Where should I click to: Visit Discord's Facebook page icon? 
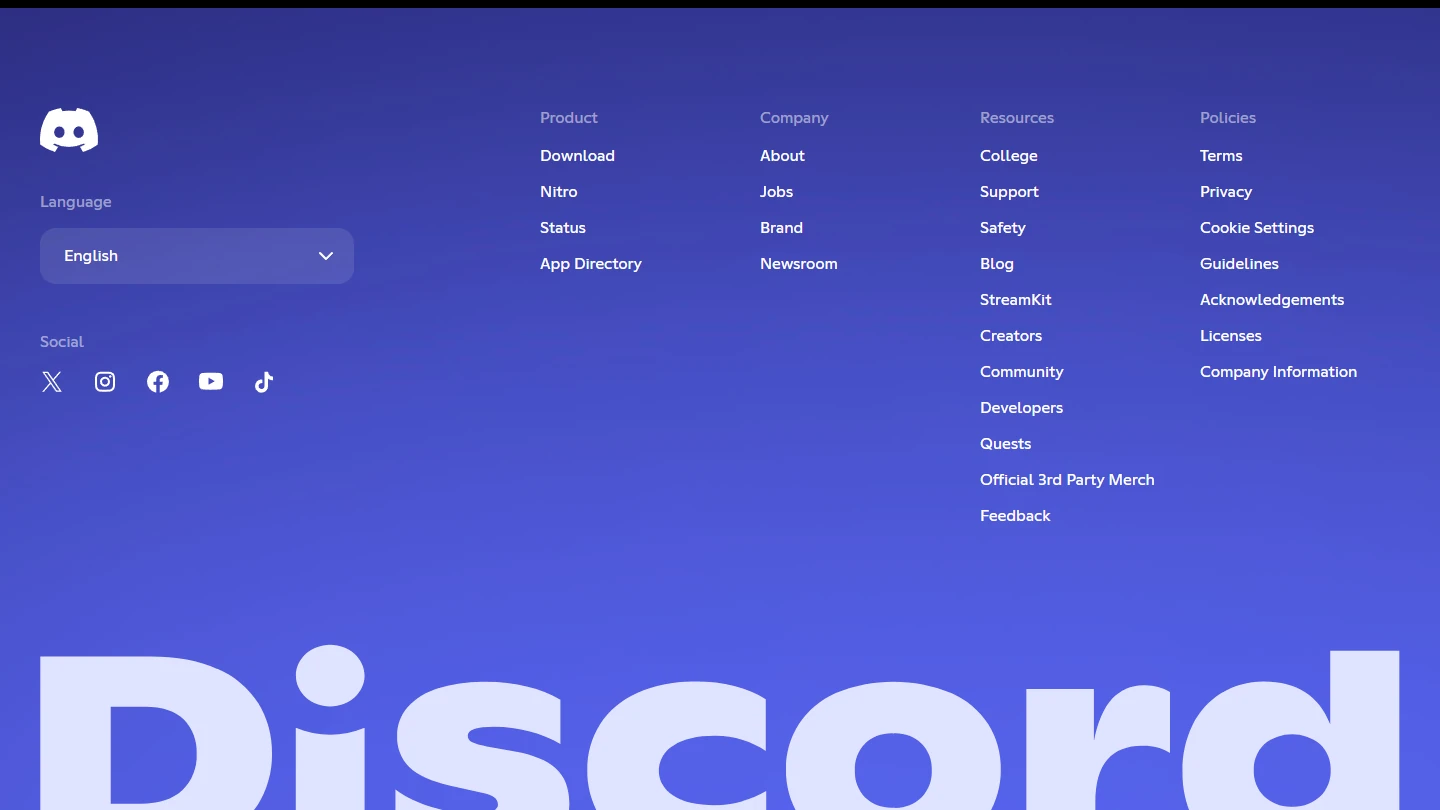158,382
